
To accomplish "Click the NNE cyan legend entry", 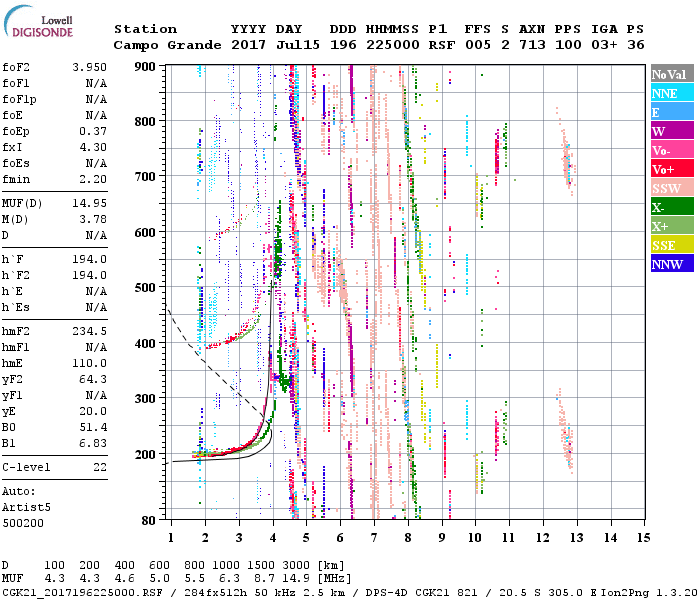I will click(x=671, y=93).
